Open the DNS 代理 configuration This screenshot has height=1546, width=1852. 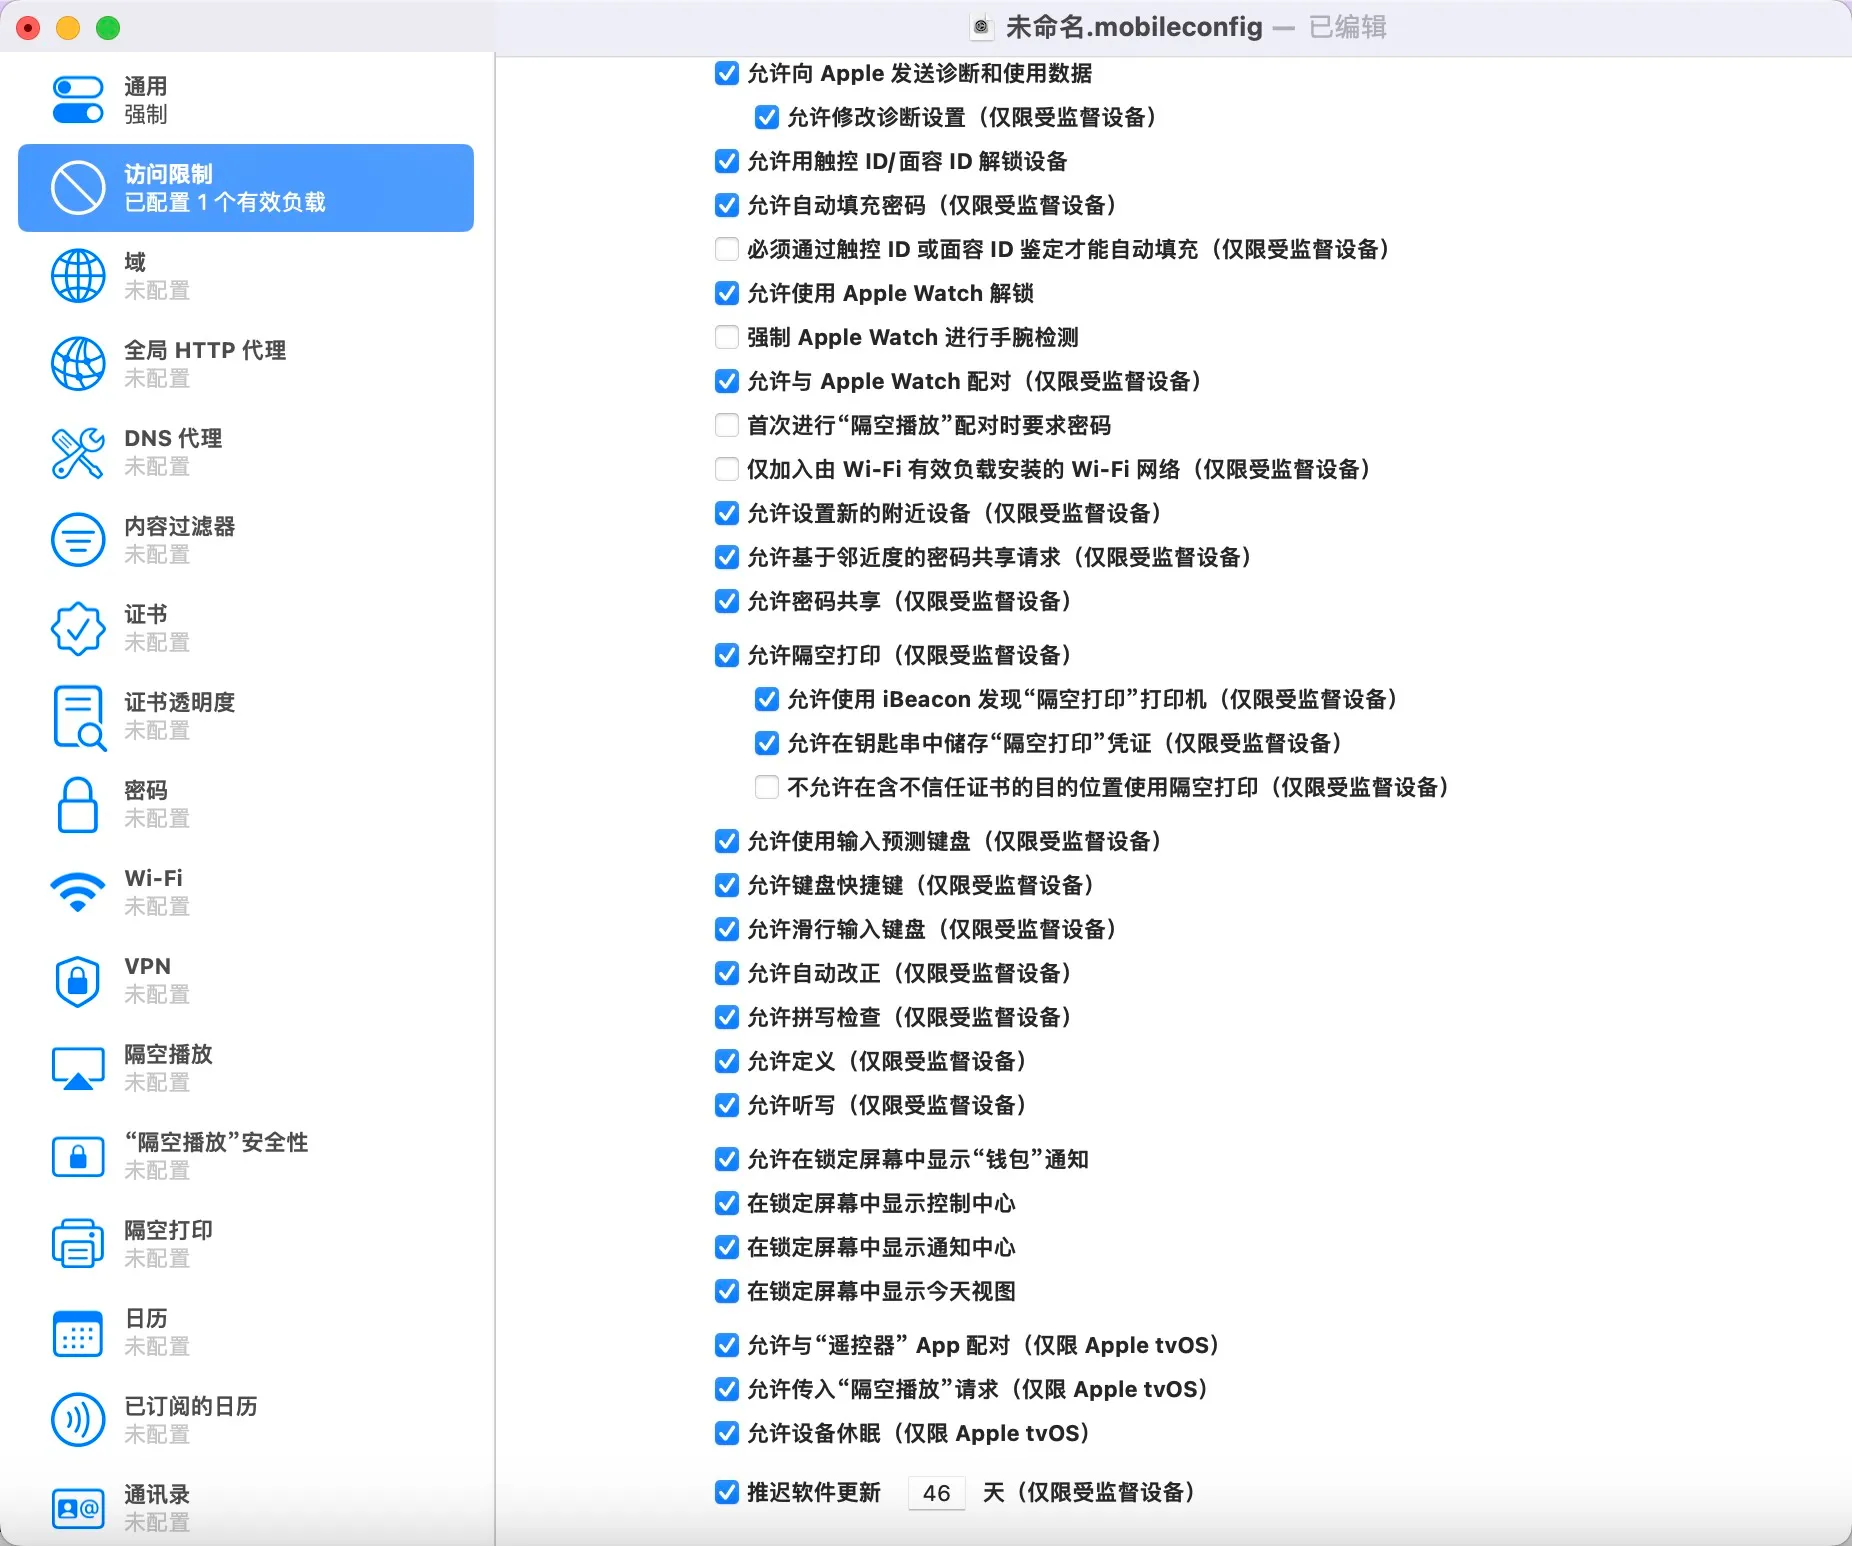click(x=78, y=452)
